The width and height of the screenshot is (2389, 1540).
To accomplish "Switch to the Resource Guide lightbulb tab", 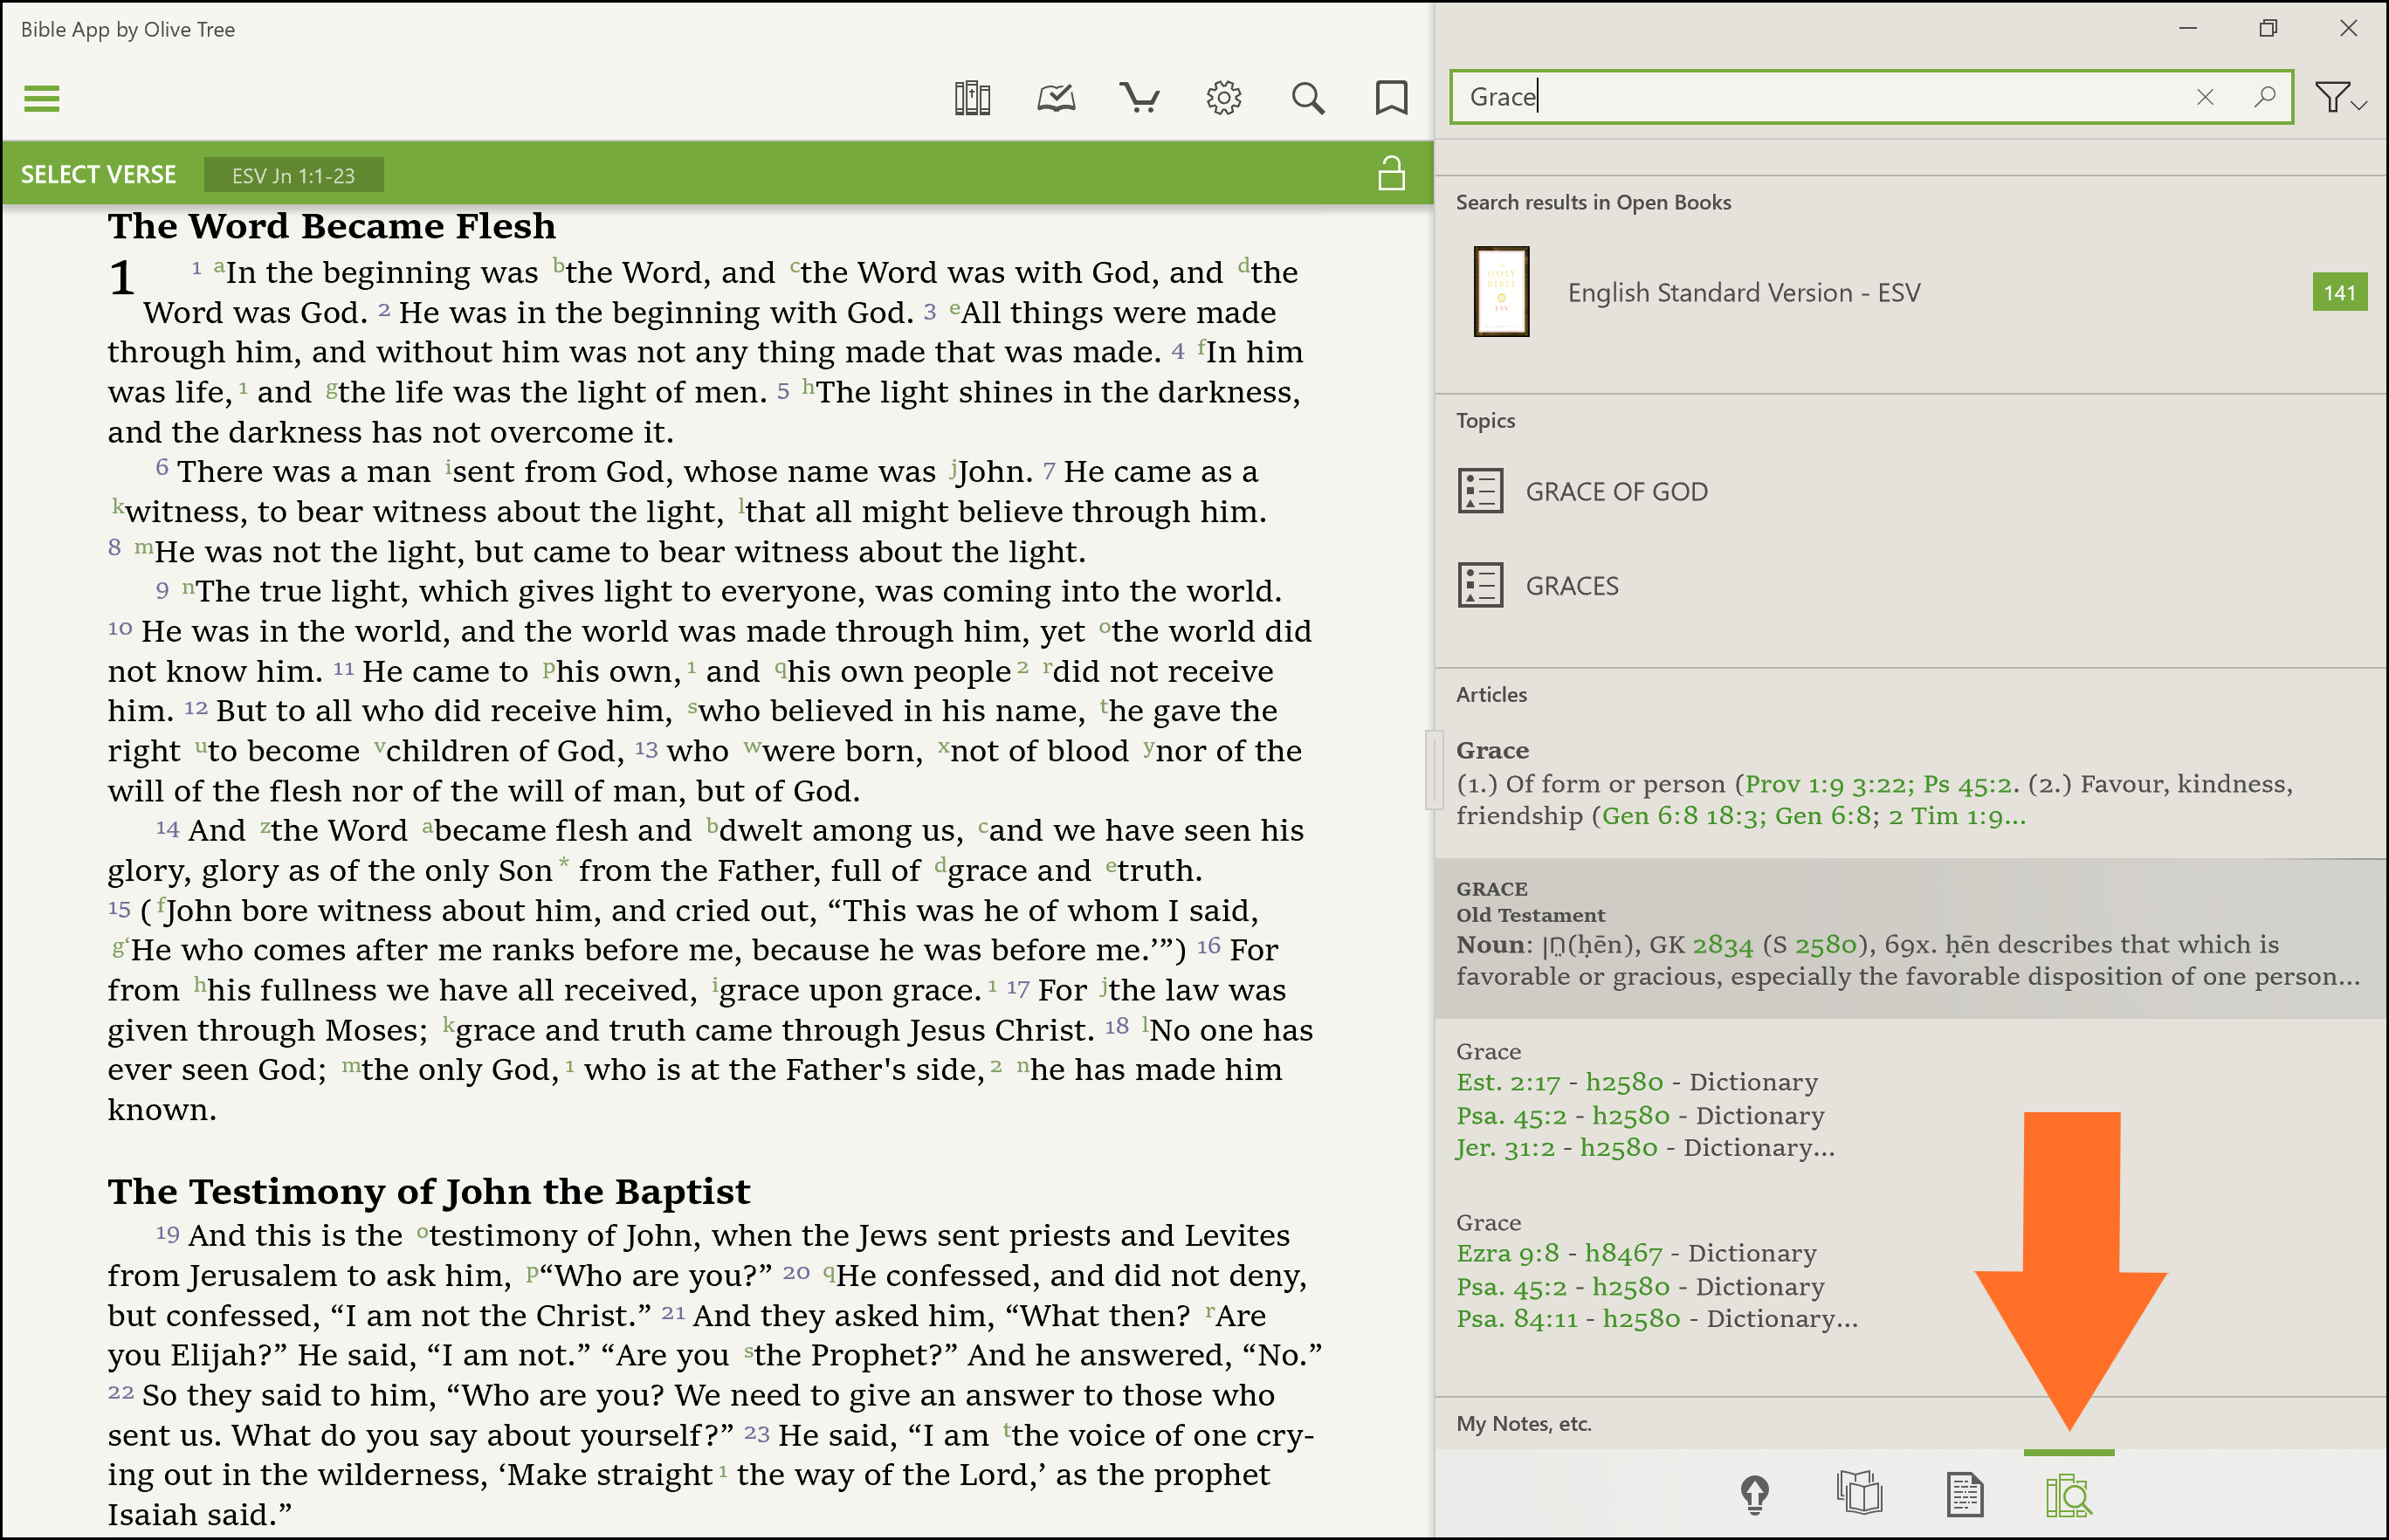I will [1754, 1495].
